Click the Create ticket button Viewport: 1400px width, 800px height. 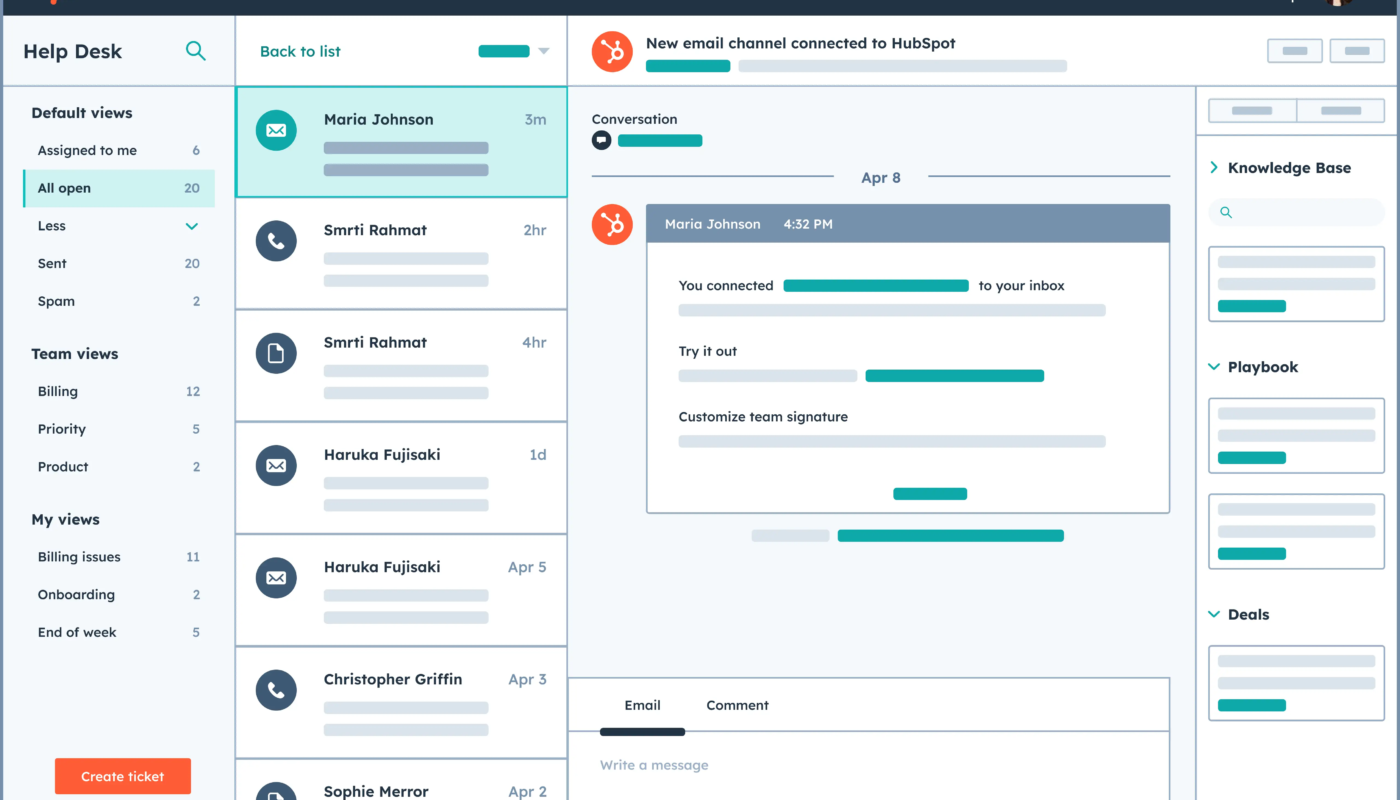[x=123, y=776]
